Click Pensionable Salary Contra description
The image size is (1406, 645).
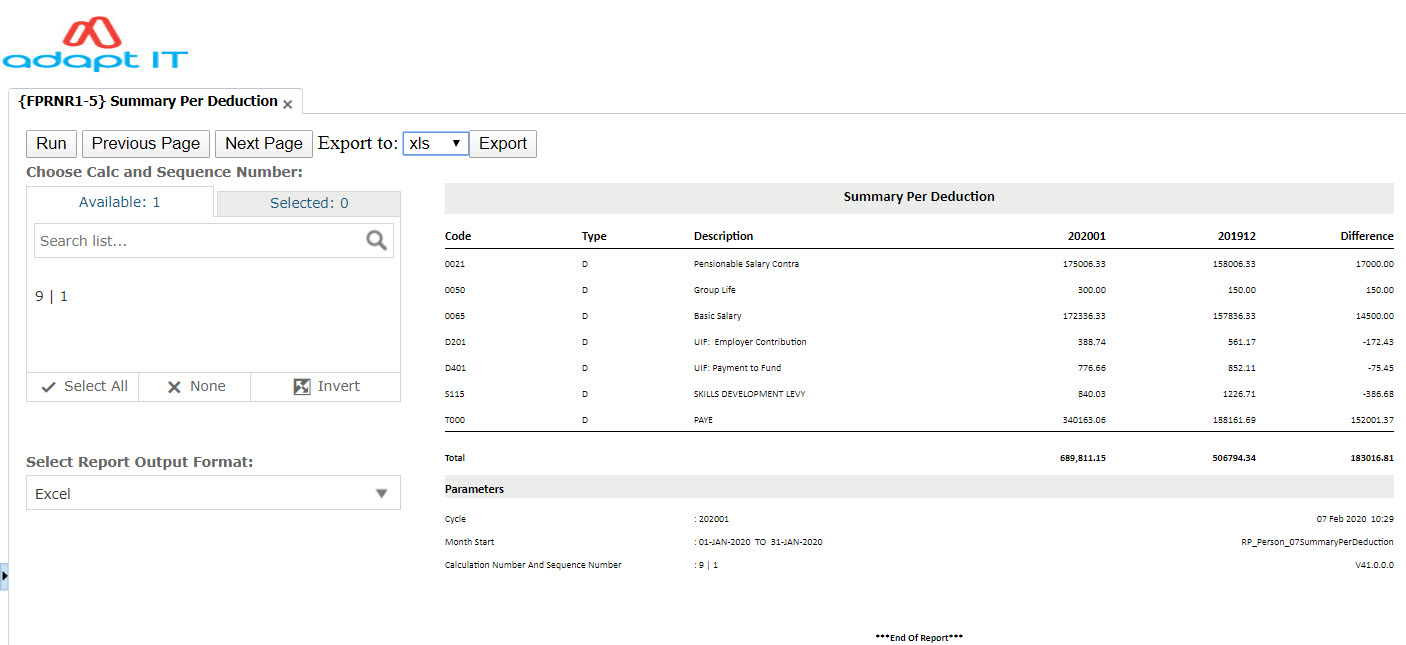[x=746, y=264]
